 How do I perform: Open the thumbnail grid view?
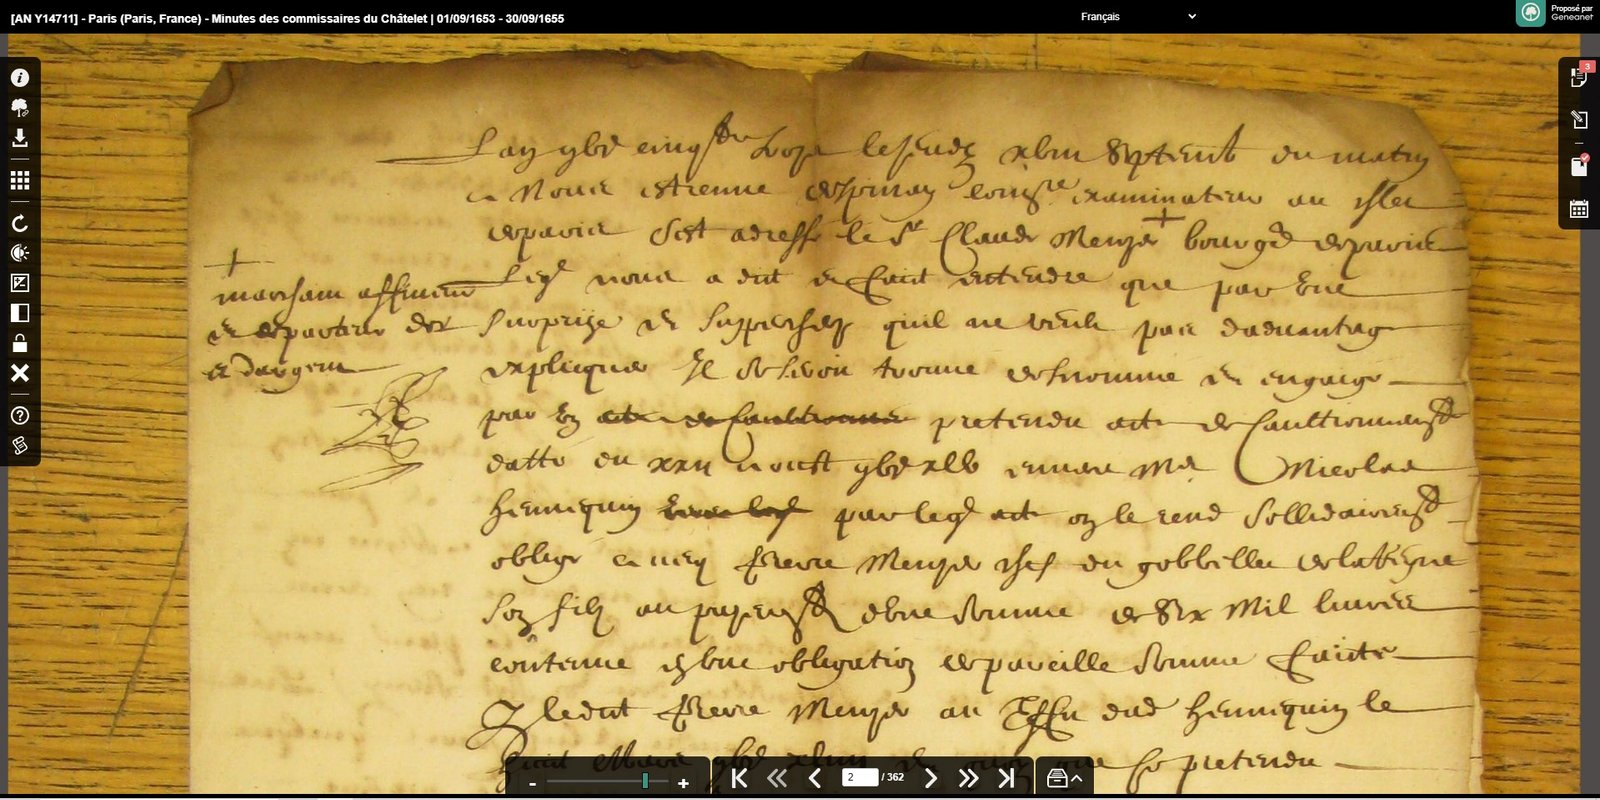[20, 180]
